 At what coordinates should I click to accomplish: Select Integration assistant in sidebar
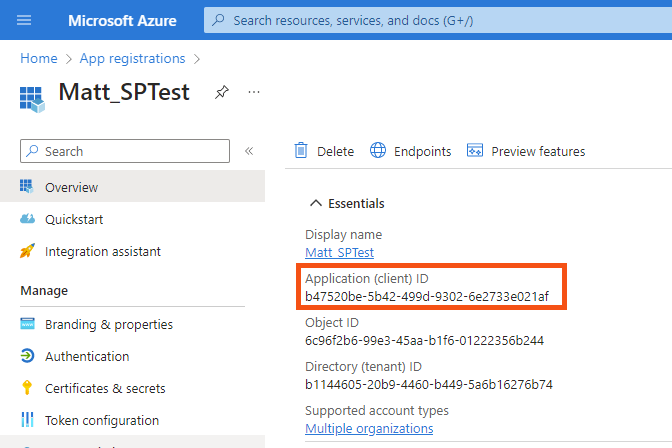(x=102, y=251)
